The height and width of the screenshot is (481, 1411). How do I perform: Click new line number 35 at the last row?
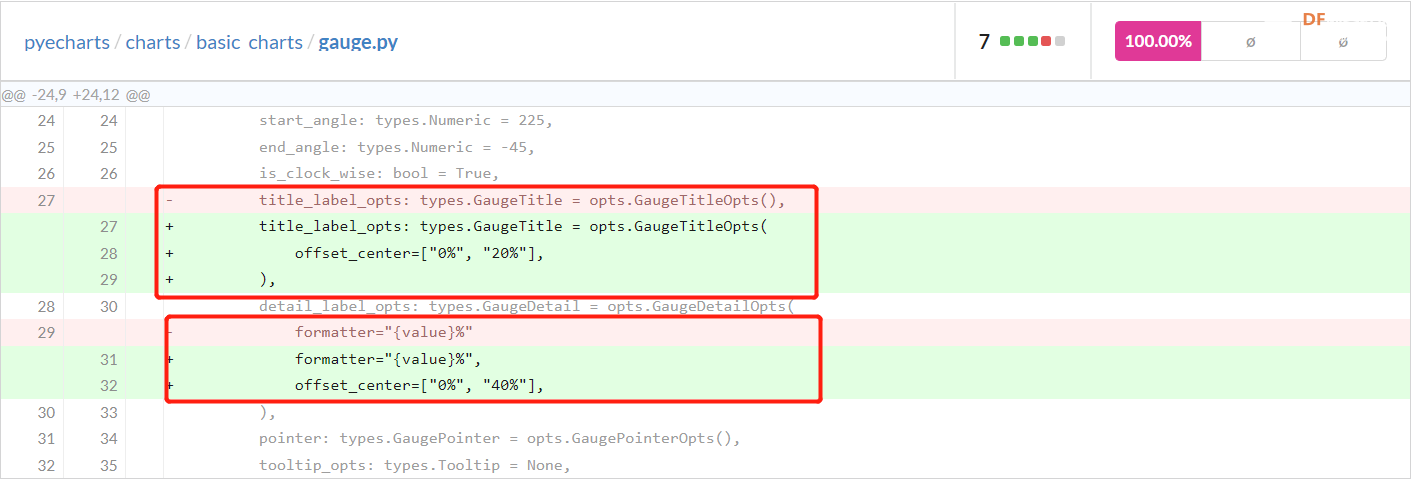pyautogui.click(x=108, y=465)
